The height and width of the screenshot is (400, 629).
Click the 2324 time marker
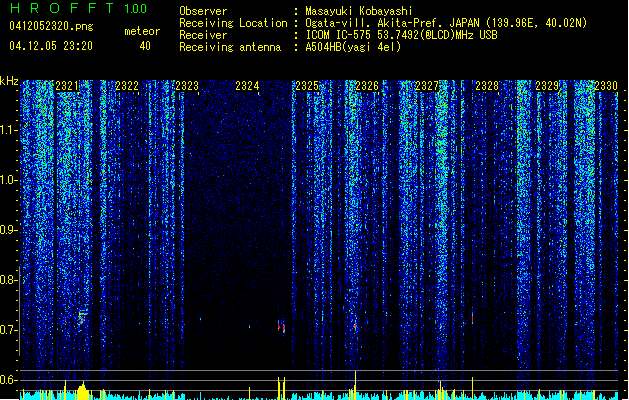[247, 86]
